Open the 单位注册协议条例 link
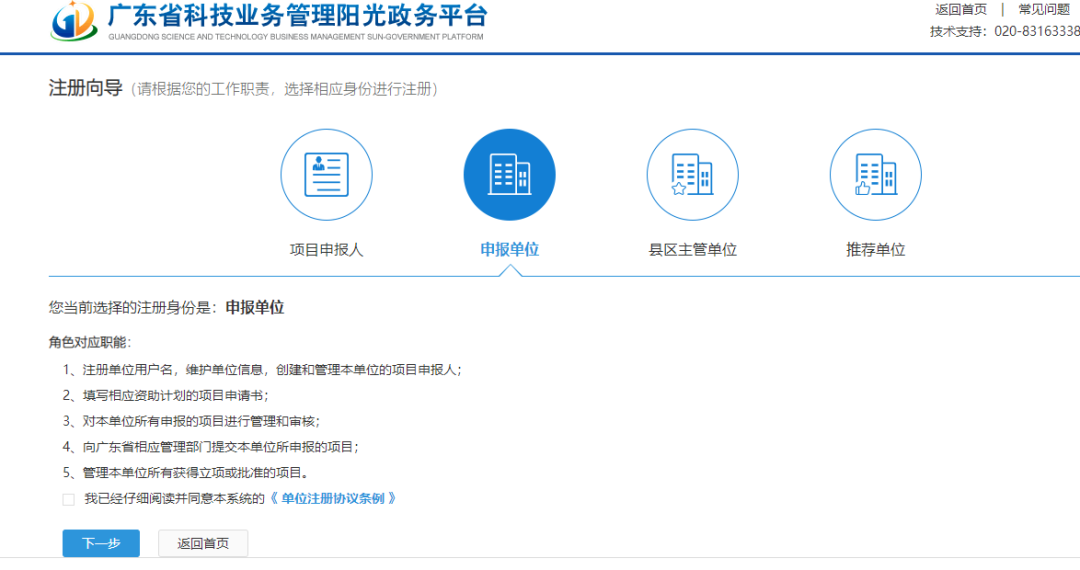 pyautogui.click(x=334, y=498)
